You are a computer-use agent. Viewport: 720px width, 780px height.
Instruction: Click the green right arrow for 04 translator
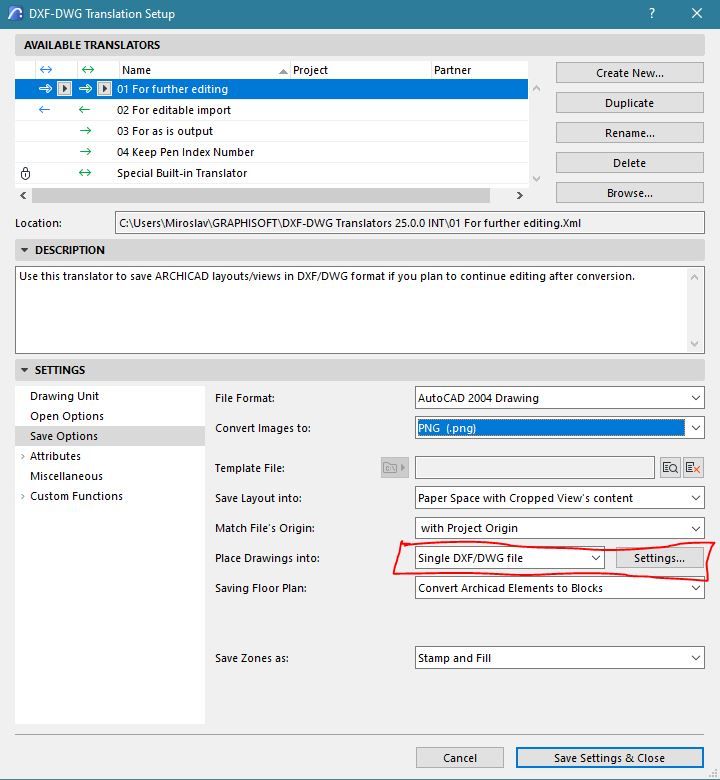[x=86, y=151]
